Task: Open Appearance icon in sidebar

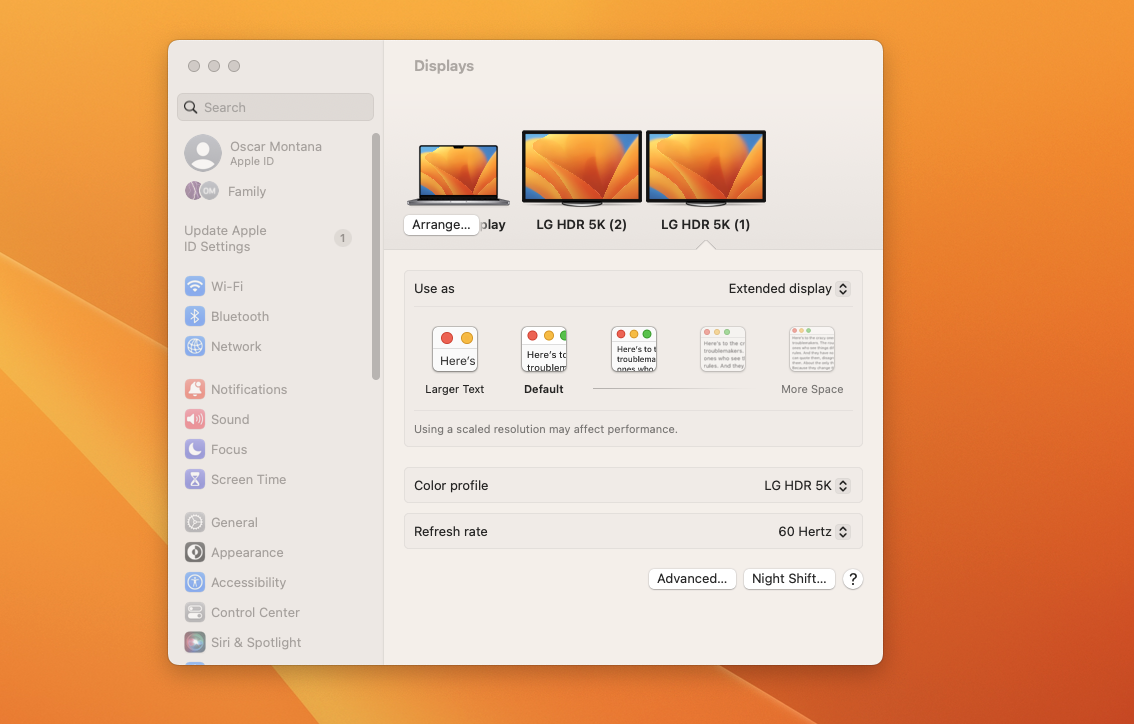Action: (x=195, y=553)
